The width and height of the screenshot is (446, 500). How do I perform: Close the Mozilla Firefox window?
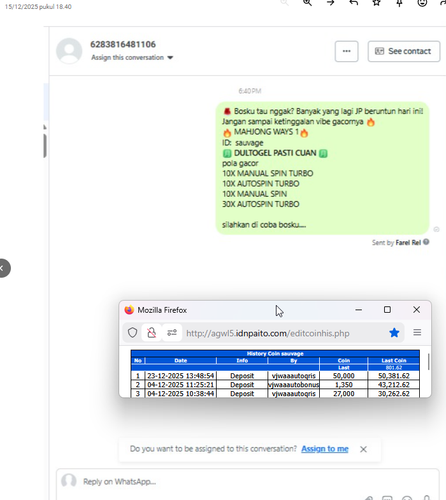tap(416, 310)
